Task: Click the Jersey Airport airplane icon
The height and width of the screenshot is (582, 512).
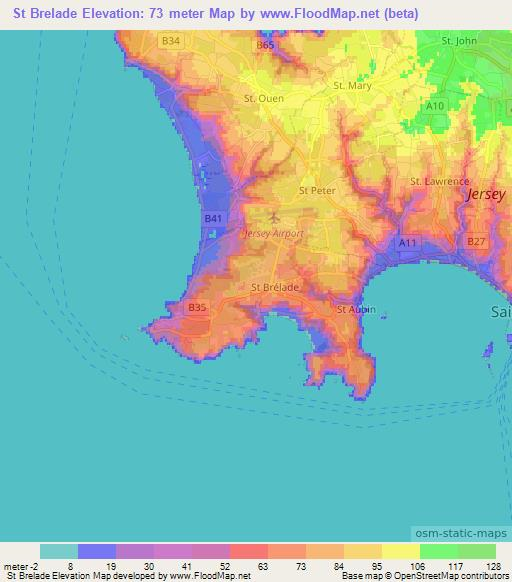Action: pos(274,218)
